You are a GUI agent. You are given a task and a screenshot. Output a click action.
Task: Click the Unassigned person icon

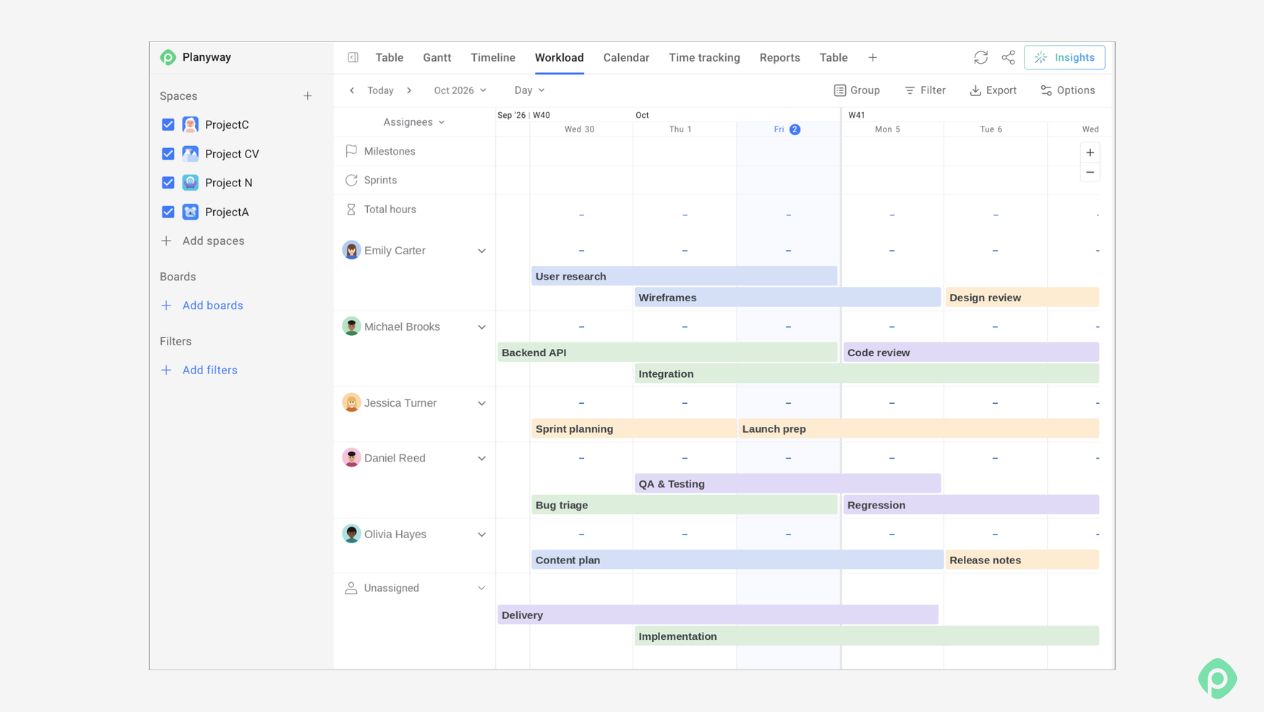(x=351, y=588)
